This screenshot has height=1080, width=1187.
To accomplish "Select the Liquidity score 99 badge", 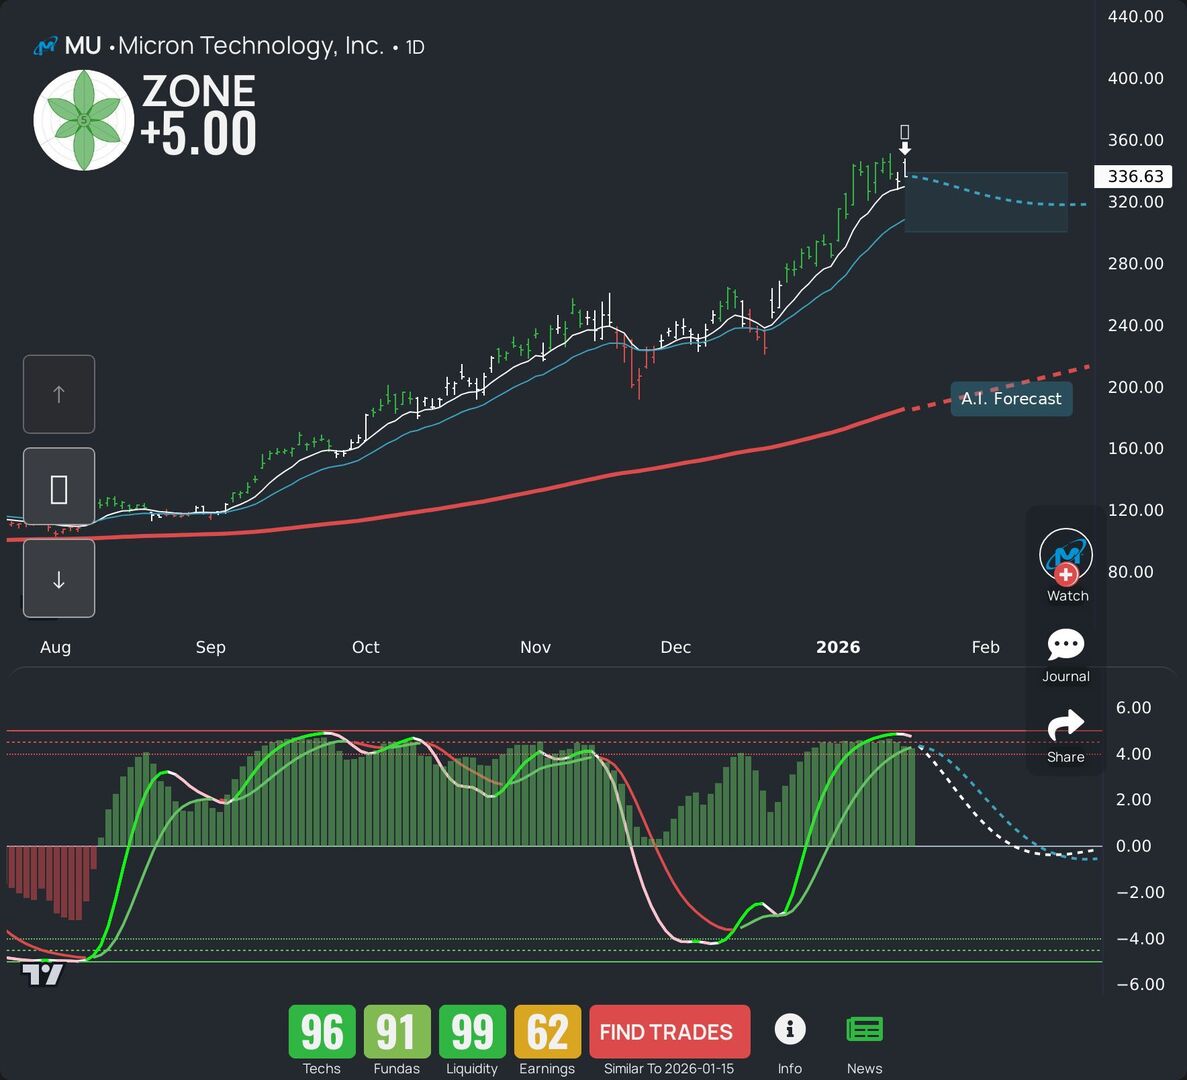I will [472, 1032].
